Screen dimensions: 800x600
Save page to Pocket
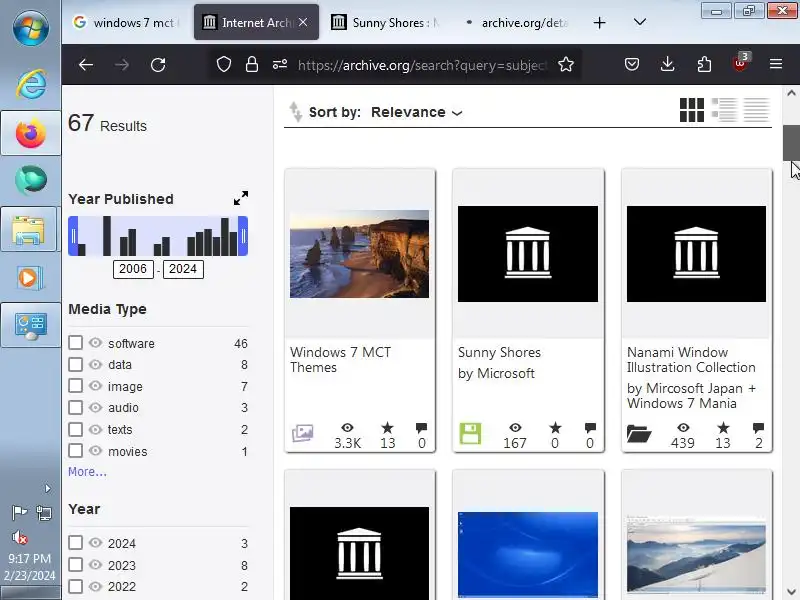pos(632,64)
